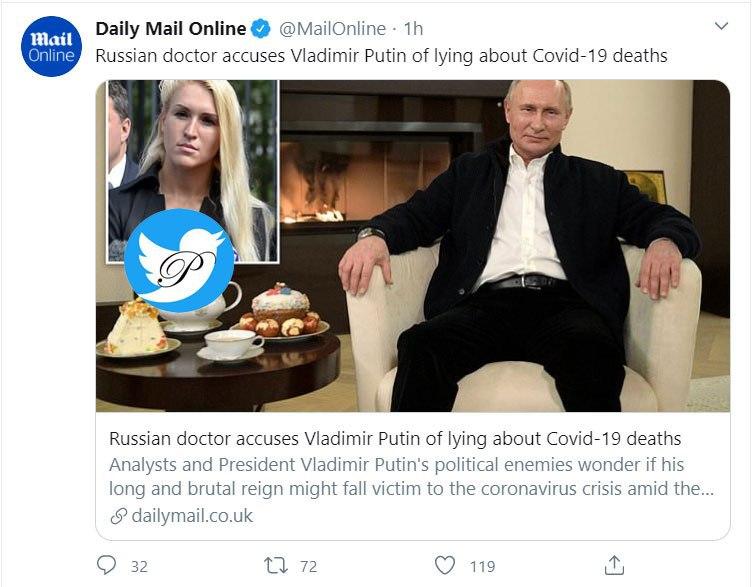The height and width of the screenshot is (587, 753).
Task: Click the 32 replies count
Action: (x=139, y=566)
